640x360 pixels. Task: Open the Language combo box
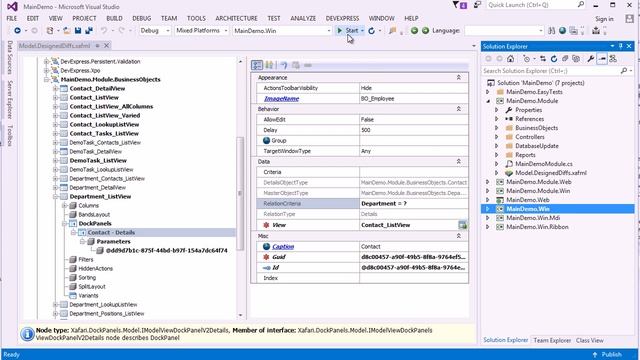(504, 31)
